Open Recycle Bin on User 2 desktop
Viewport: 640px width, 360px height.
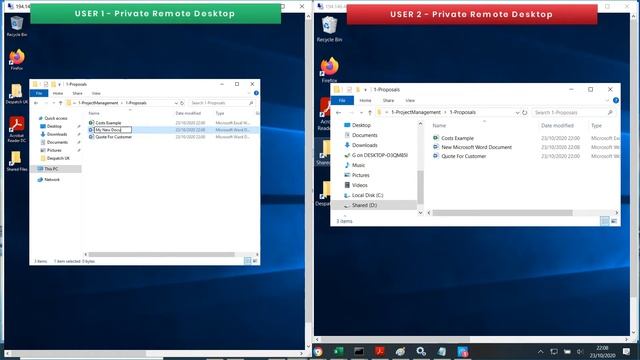[x=329, y=29]
